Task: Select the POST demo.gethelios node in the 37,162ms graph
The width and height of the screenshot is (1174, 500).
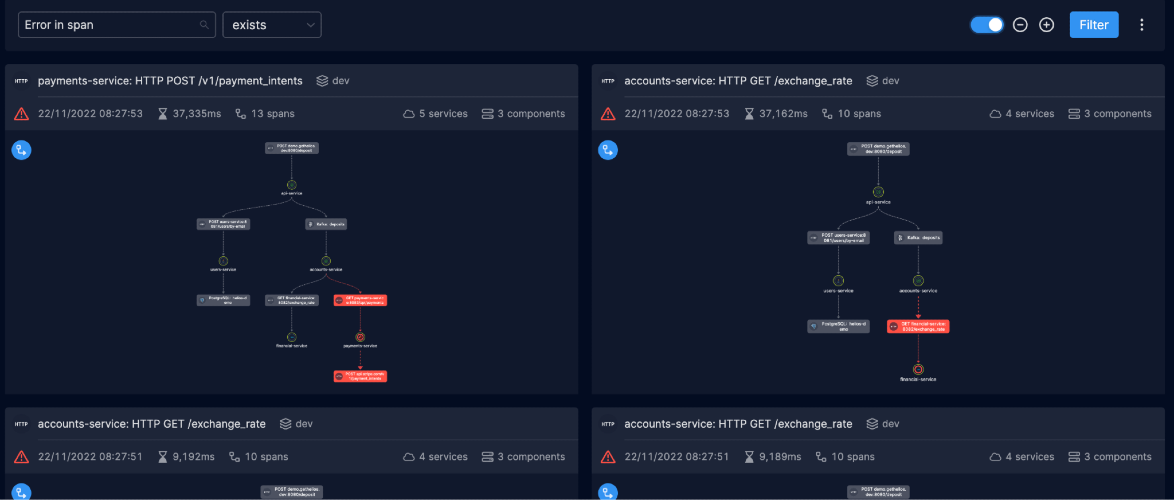Action: [x=878, y=149]
